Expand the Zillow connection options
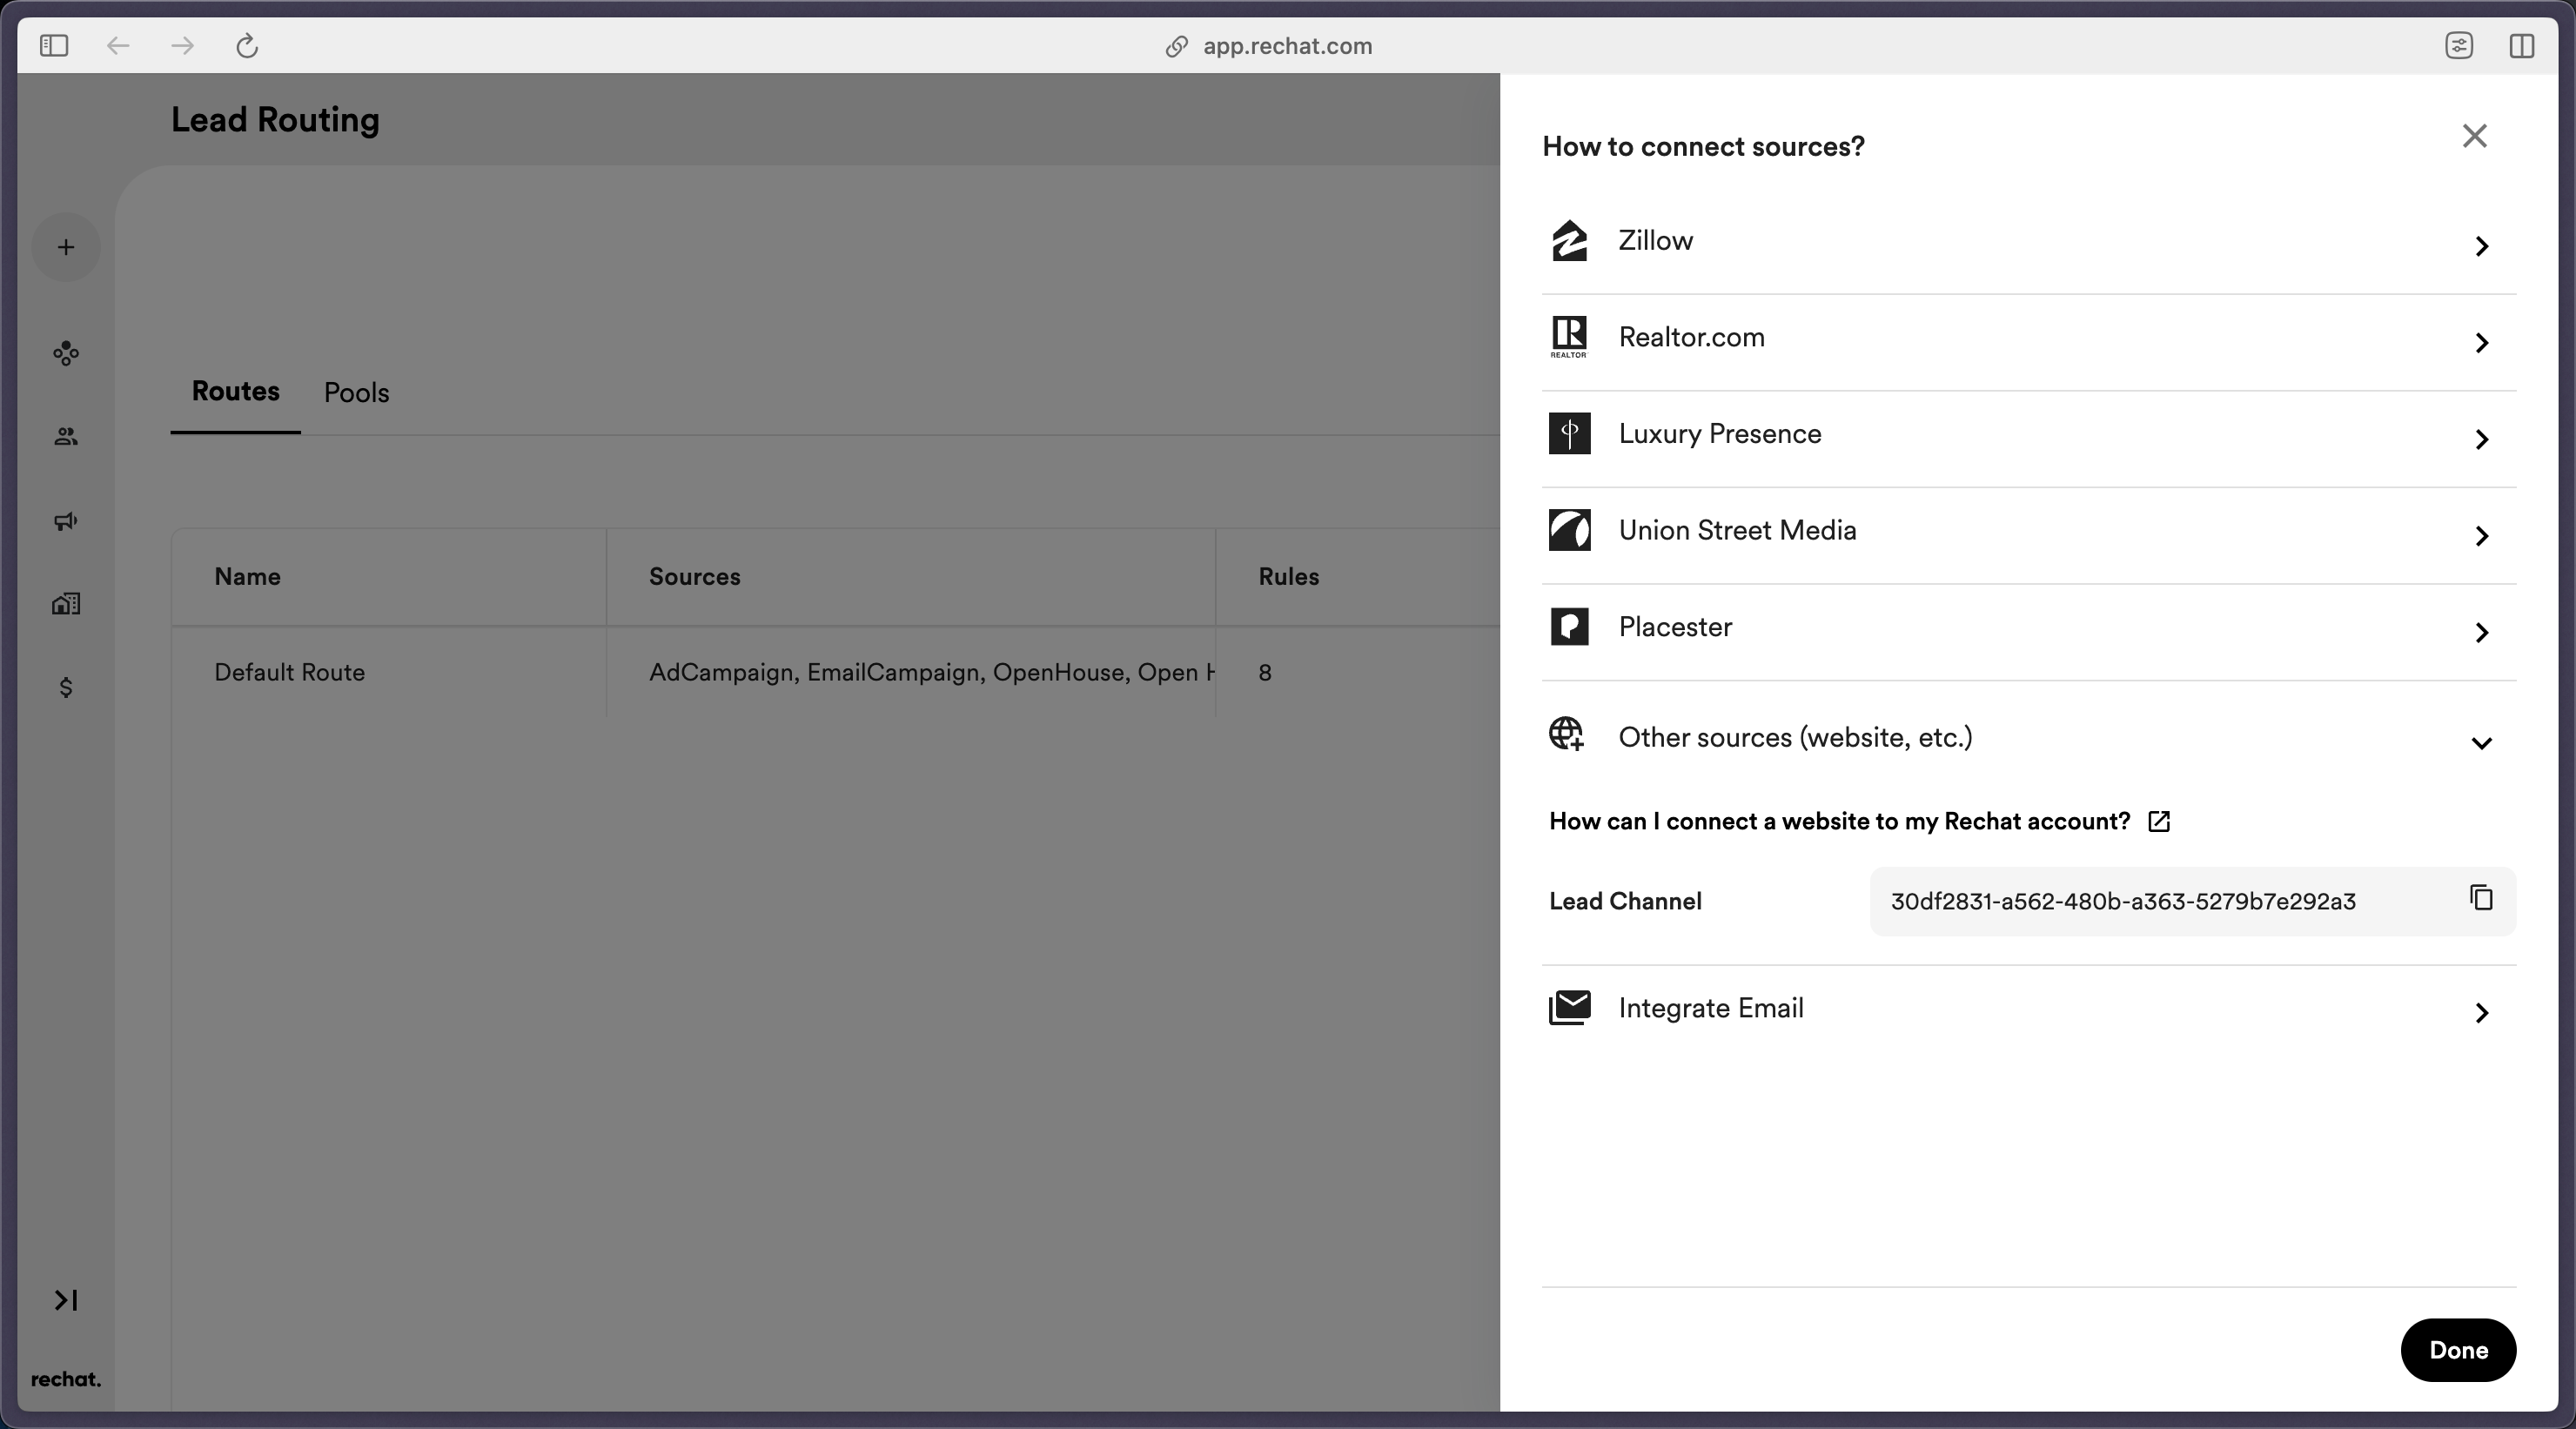This screenshot has width=2576, height=1429. coord(2481,247)
